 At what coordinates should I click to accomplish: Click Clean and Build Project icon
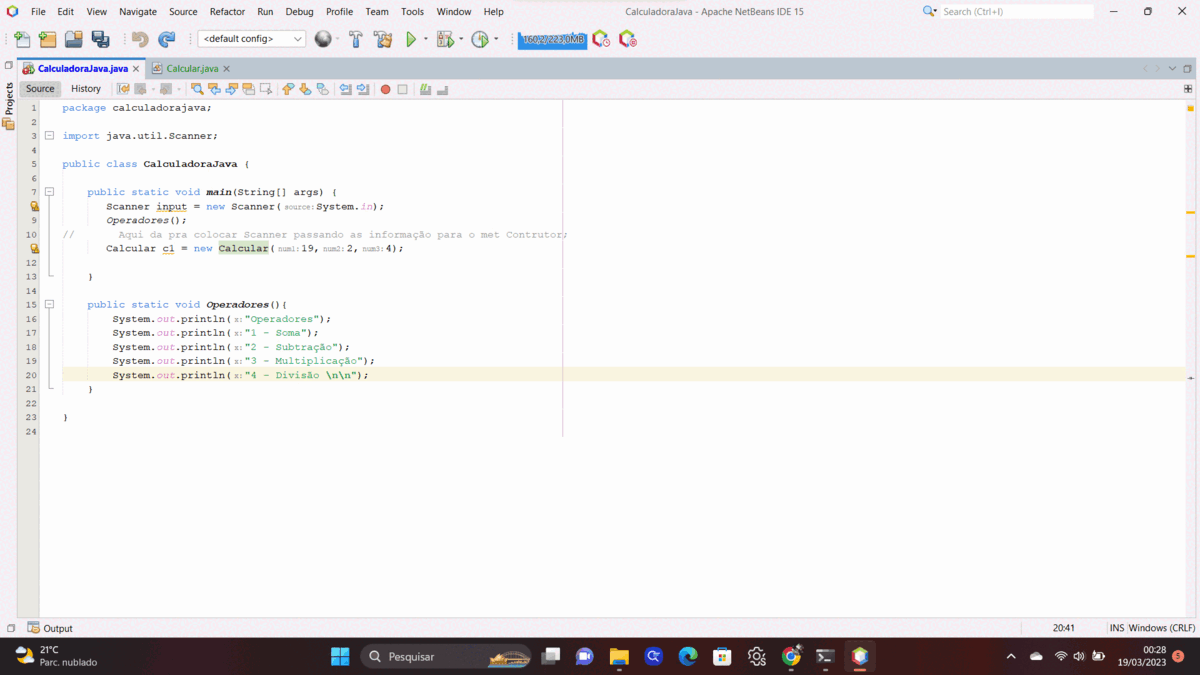coord(383,39)
